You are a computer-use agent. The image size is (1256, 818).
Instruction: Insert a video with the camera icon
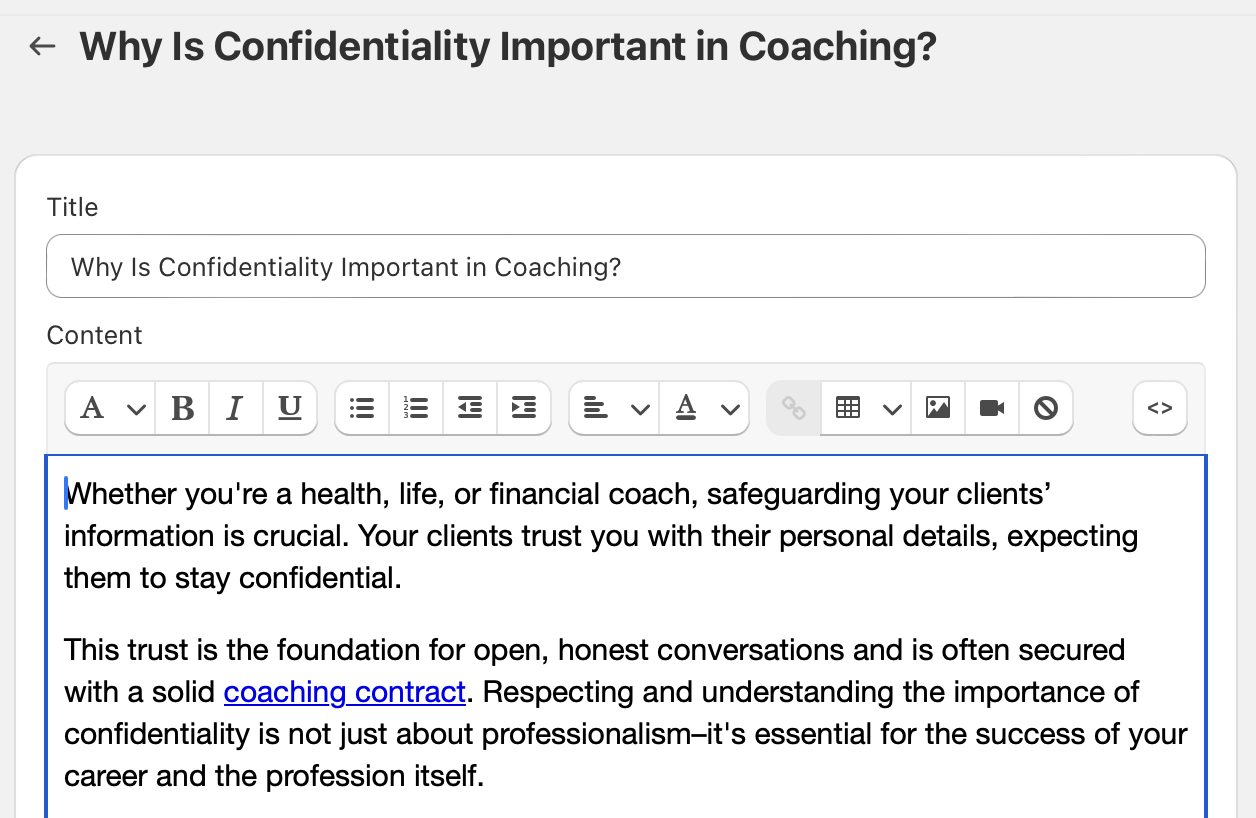(992, 408)
